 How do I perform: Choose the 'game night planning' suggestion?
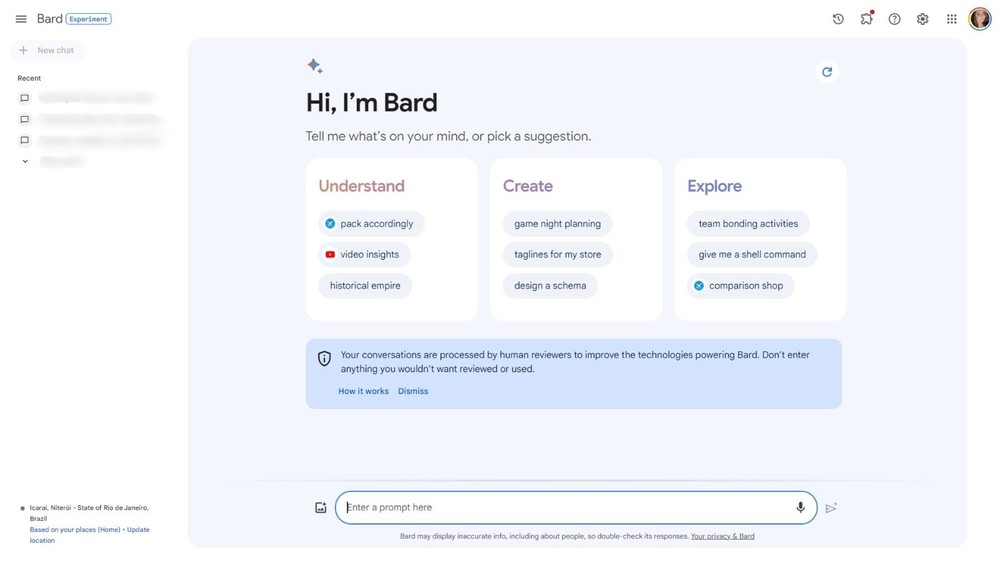tap(557, 224)
